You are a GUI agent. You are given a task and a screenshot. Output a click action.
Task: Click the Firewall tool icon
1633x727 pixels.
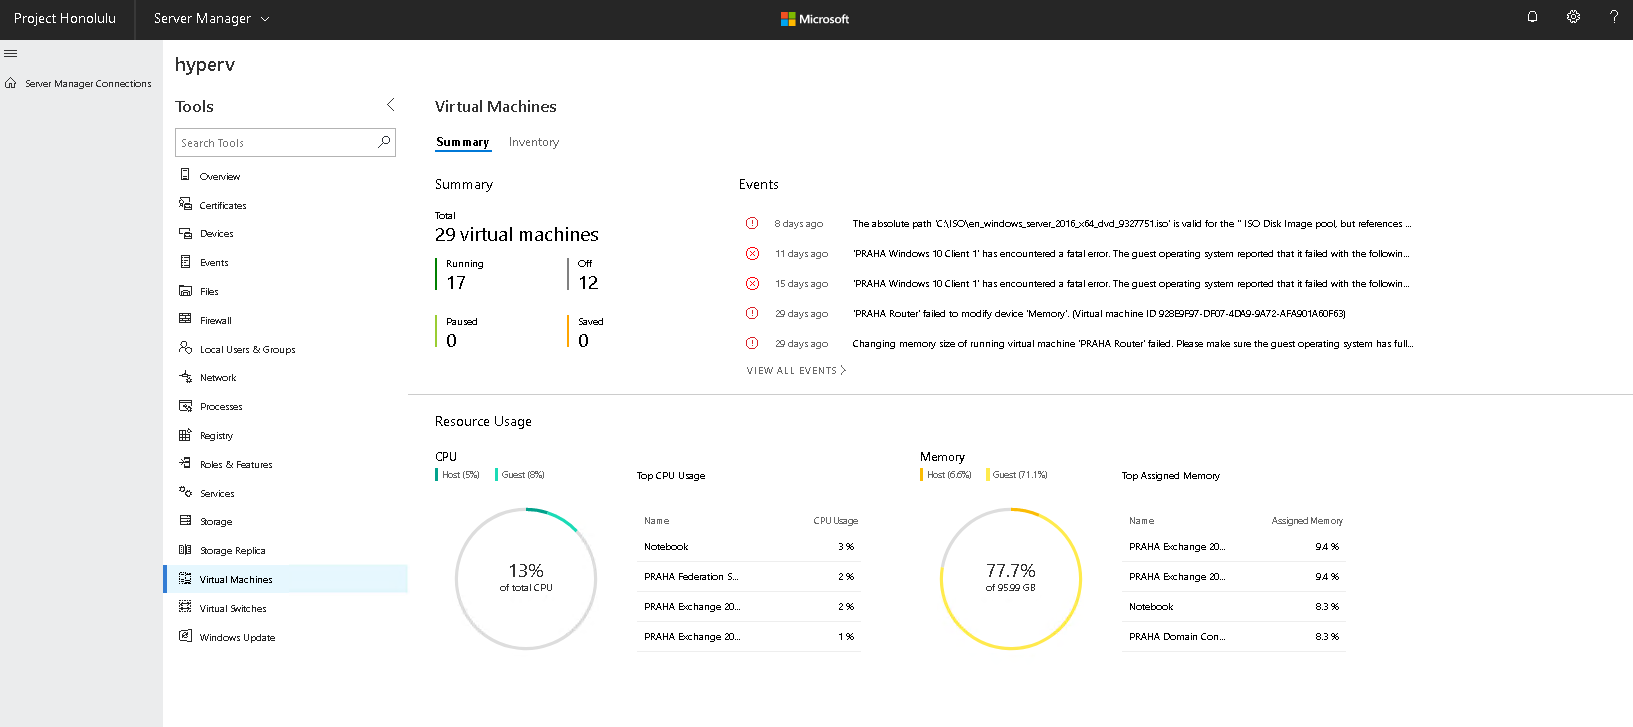pos(185,320)
